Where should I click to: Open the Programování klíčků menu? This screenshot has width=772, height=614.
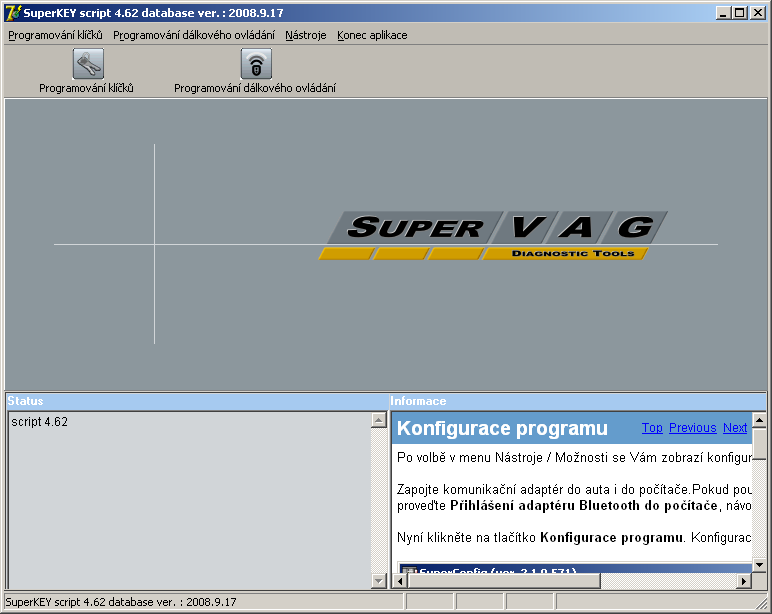click(x=56, y=35)
